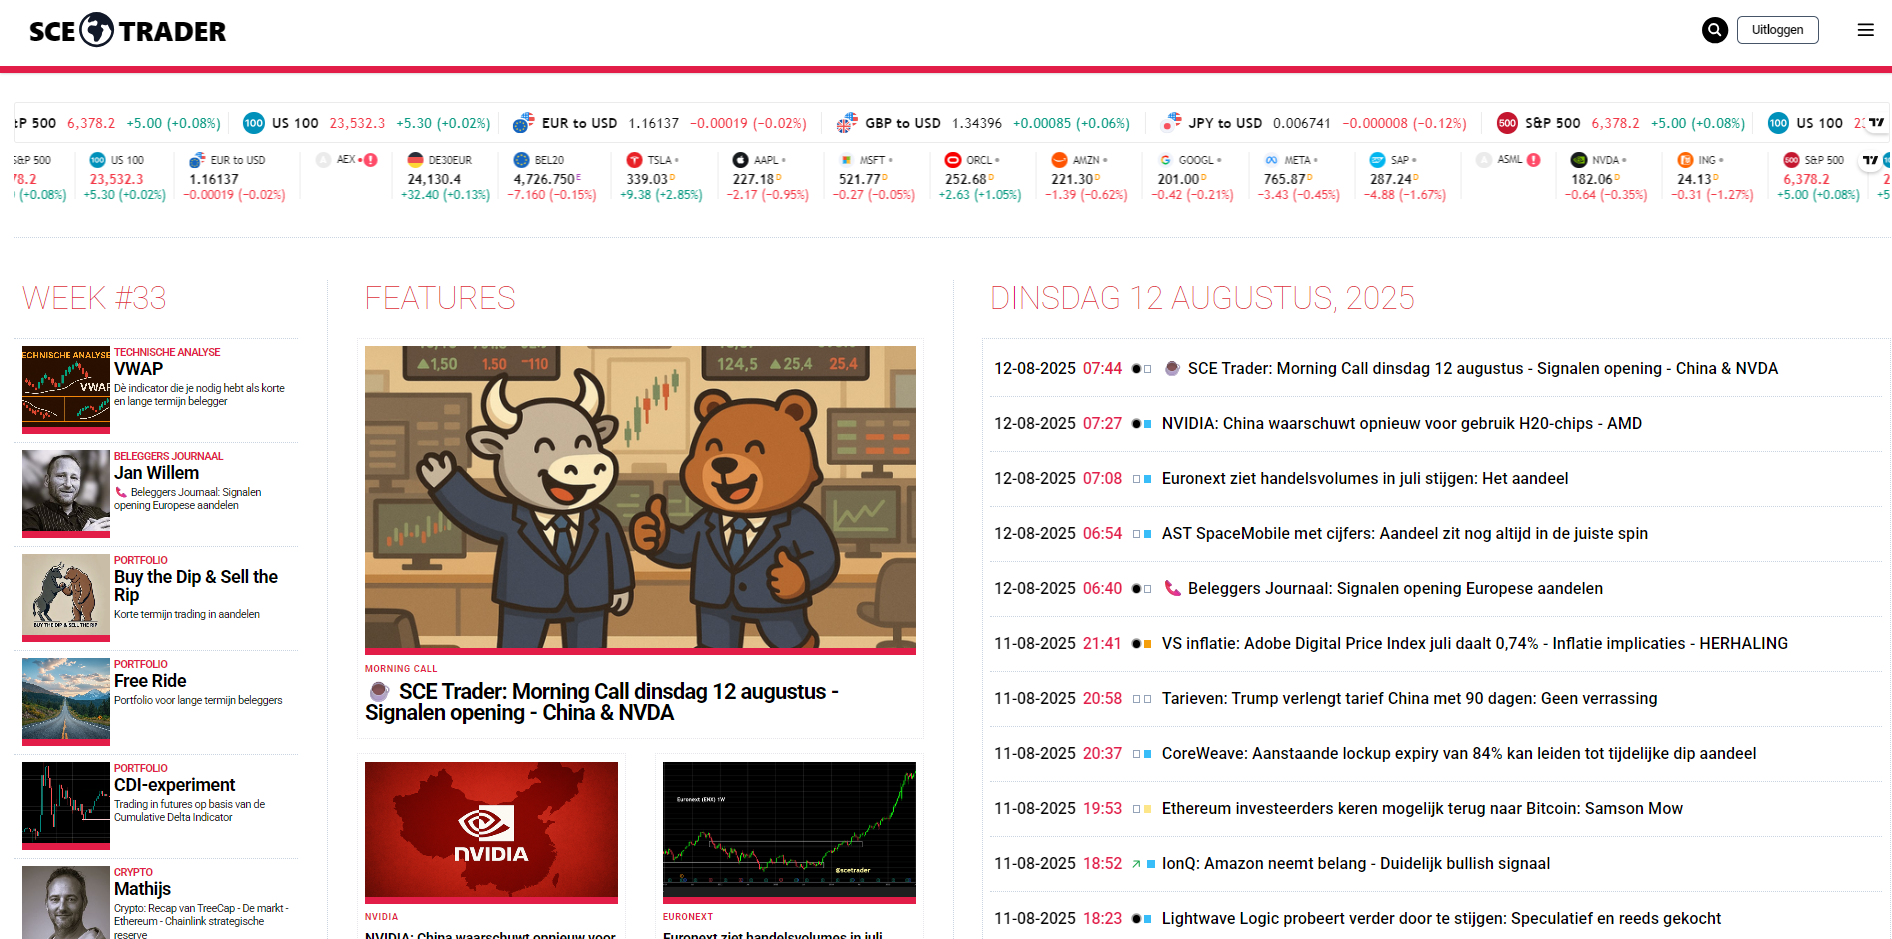Click the EURONEXT category label under the chart
Screen dimensions: 1892x939
[x=688, y=917]
